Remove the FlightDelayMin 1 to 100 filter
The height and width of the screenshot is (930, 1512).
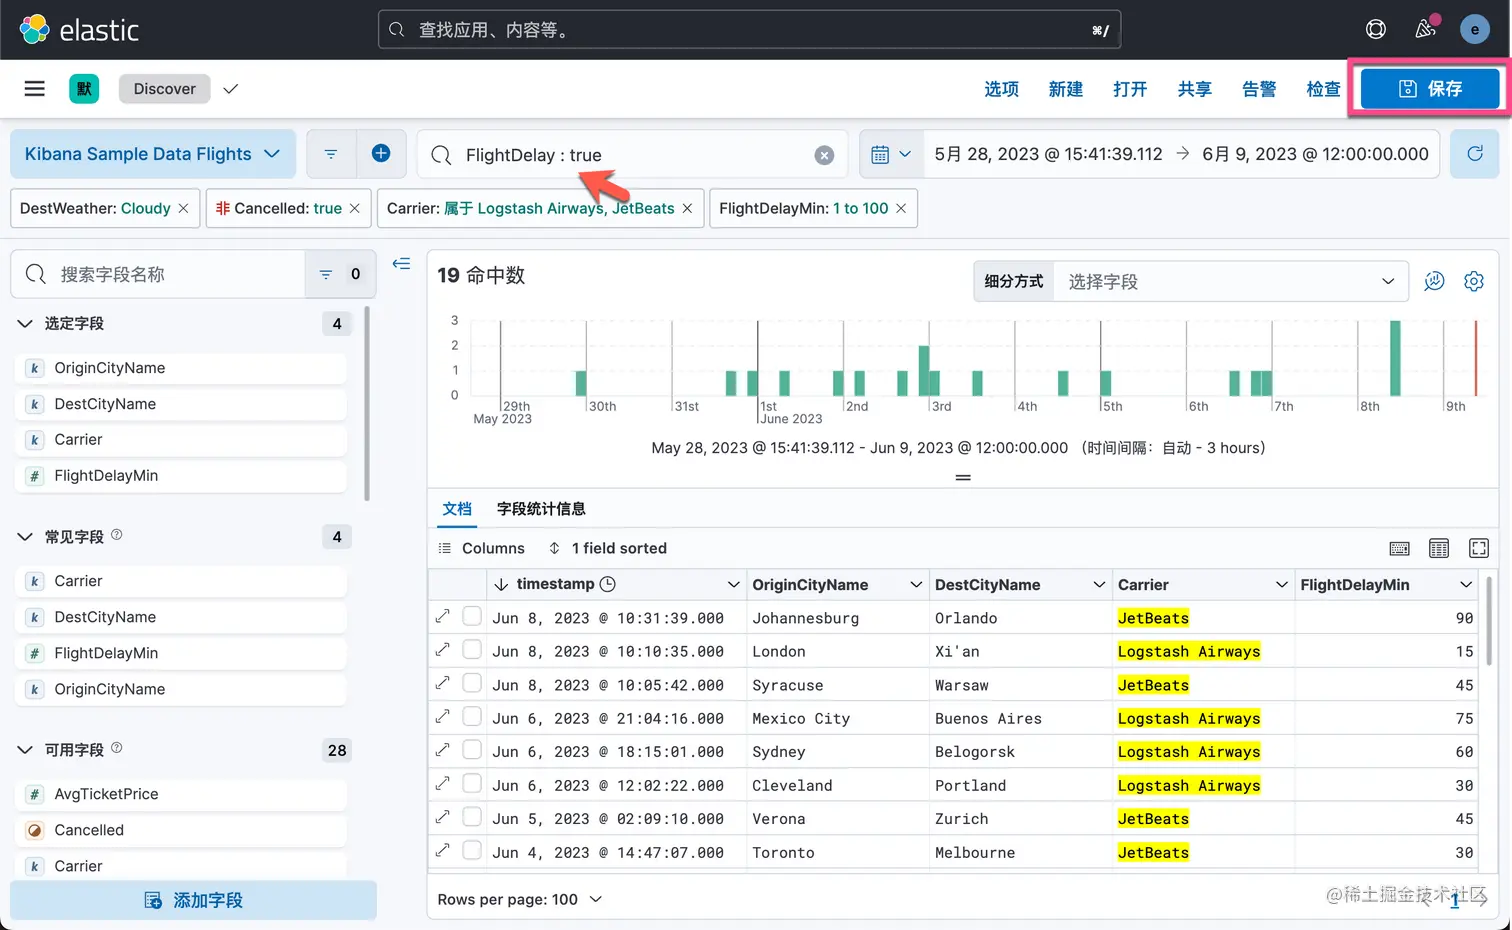coord(901,208)
